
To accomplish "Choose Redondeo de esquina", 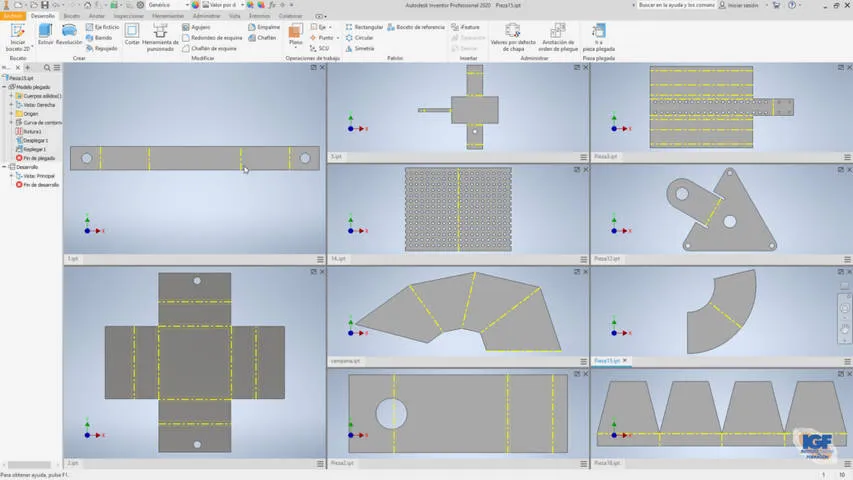I will pos(212,38).
